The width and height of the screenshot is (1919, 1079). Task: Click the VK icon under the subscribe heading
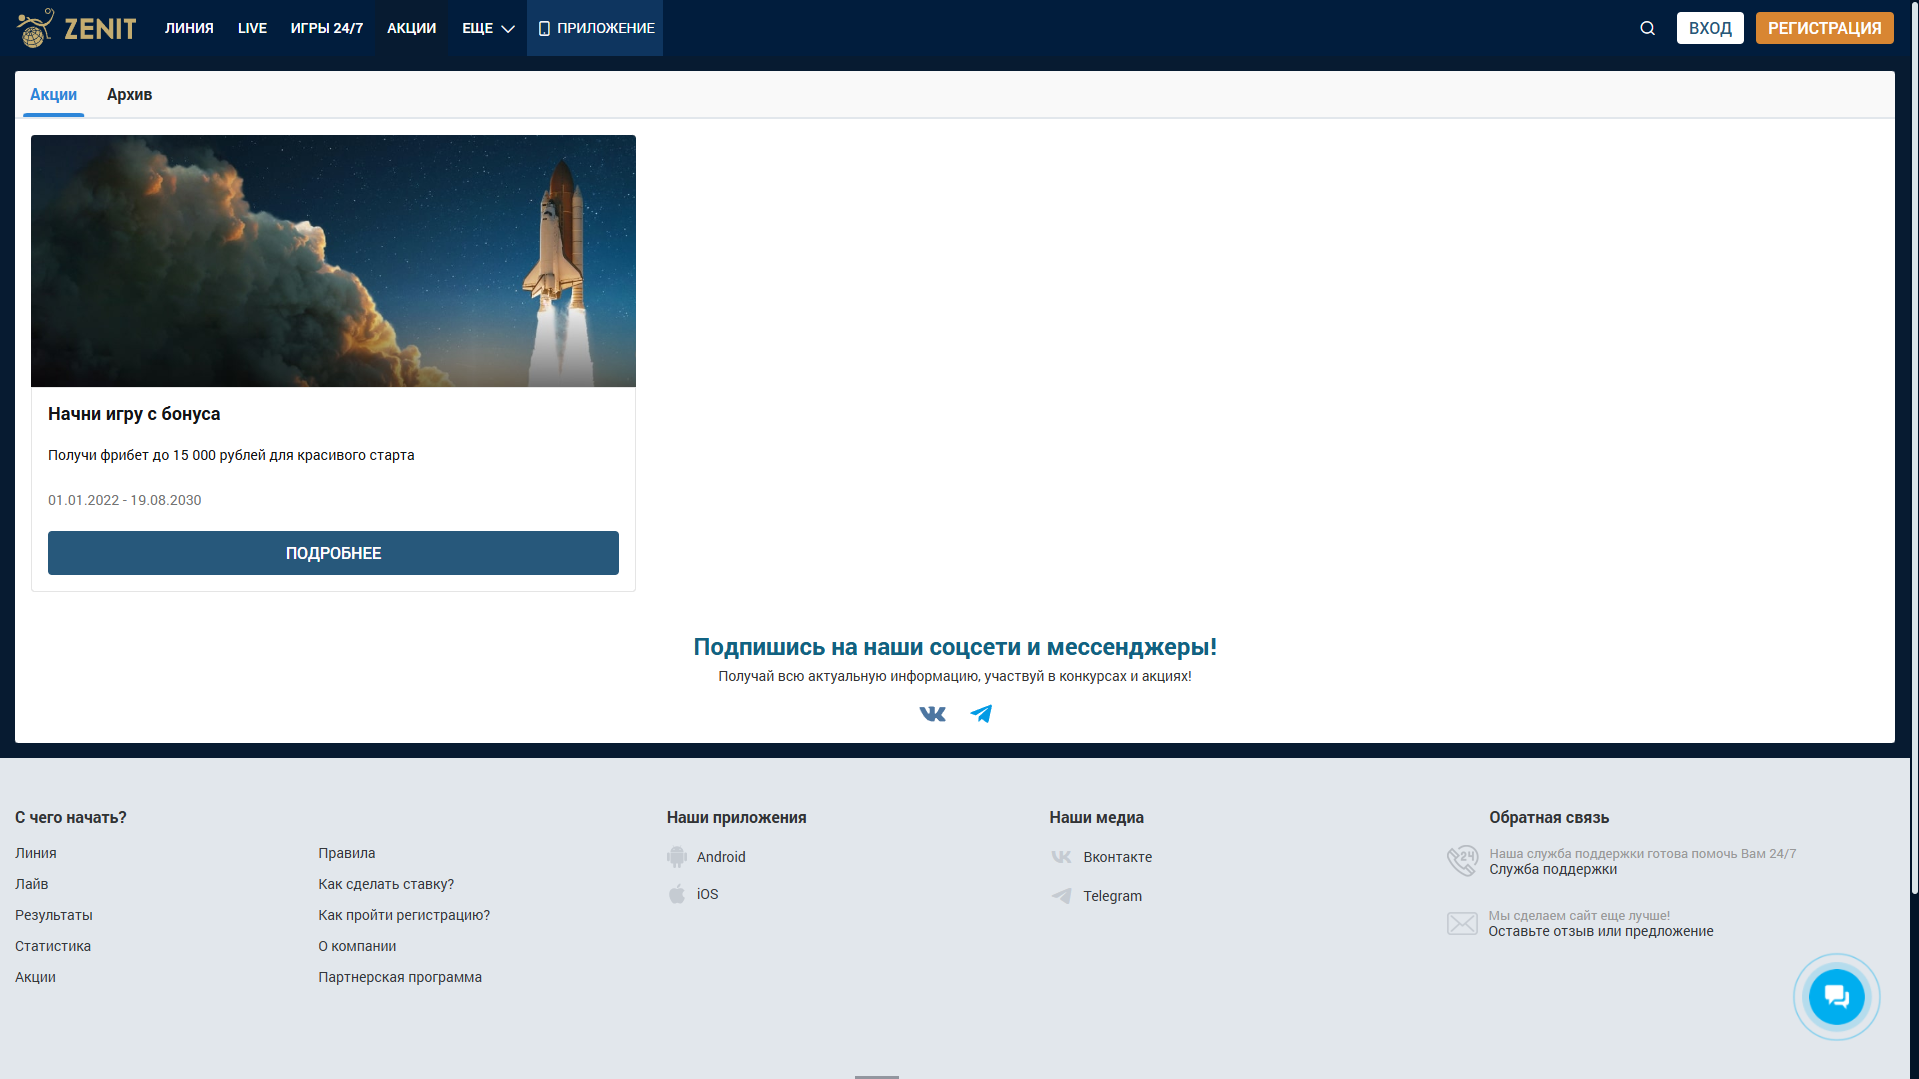coord(932,713)
